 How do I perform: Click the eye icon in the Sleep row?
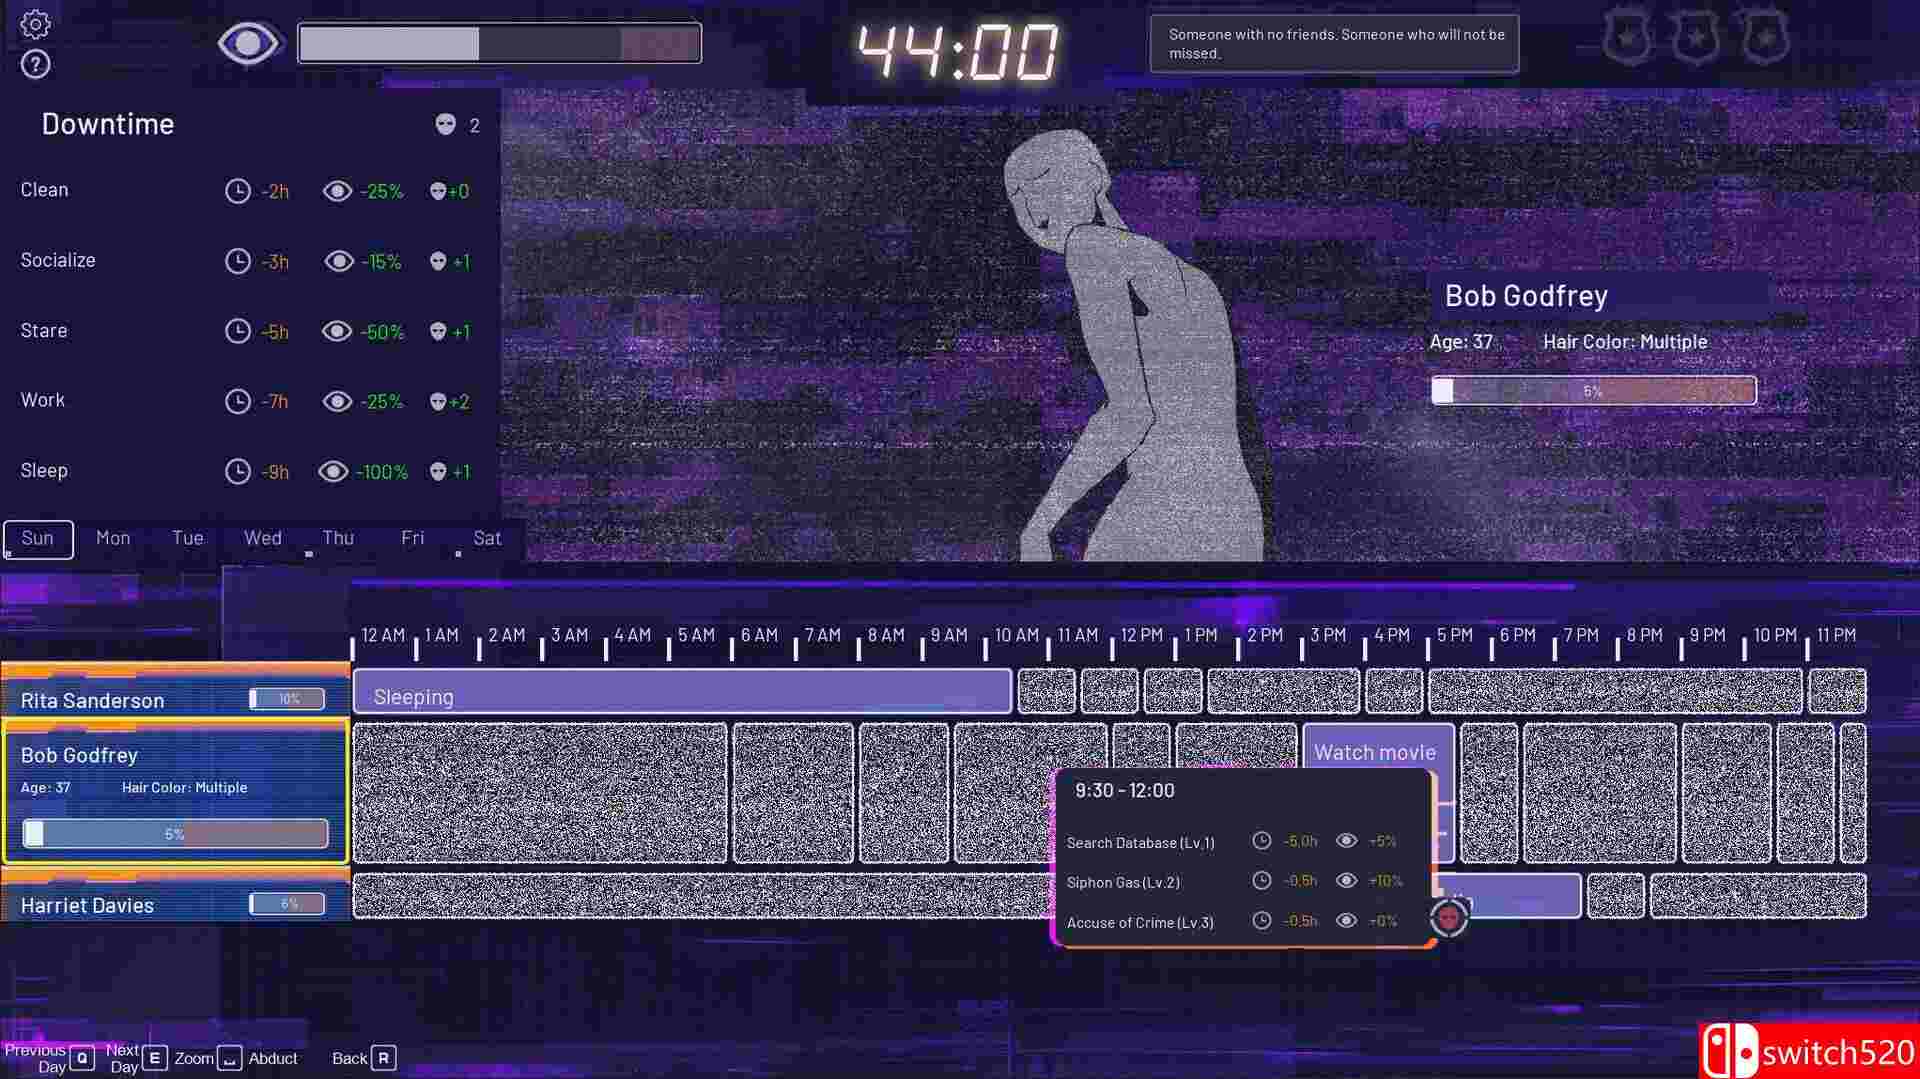point(333,471)
